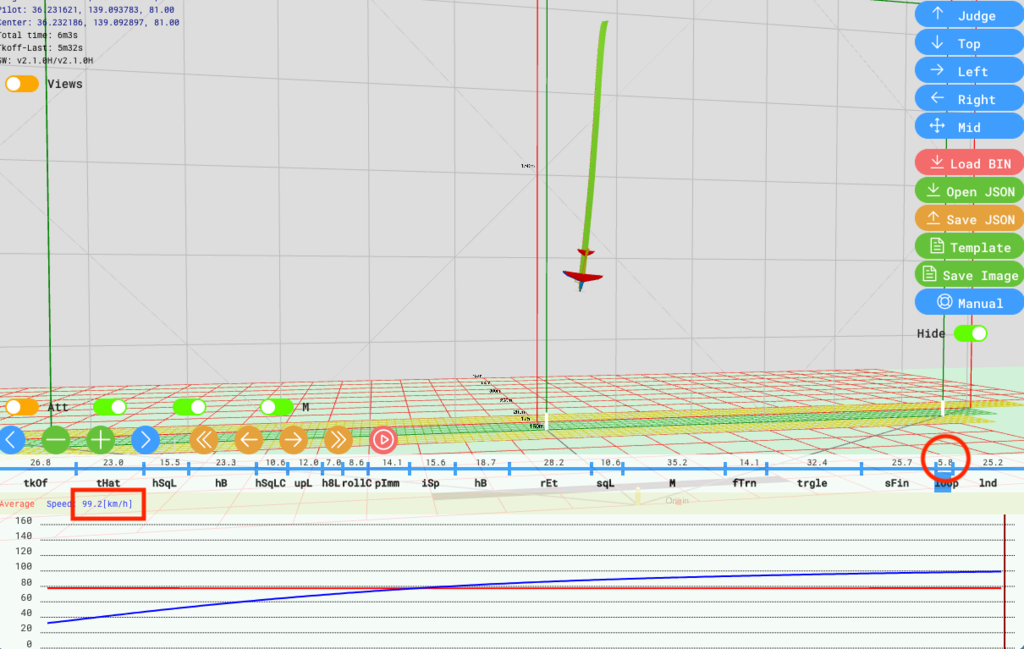Click the 99.2[km/h] speed value

107,504
